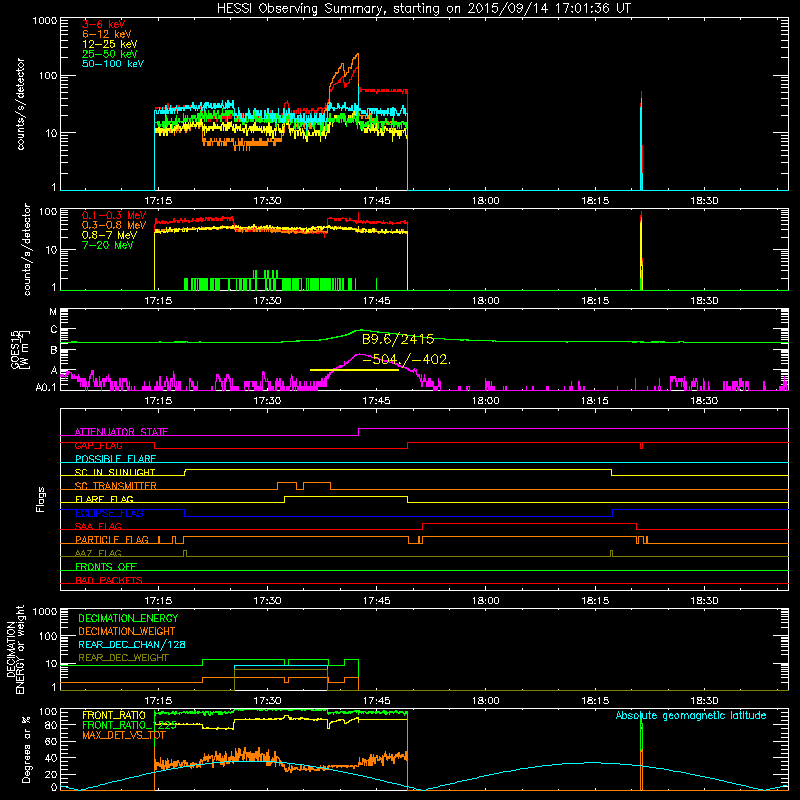Click the 0.8-7 MeV legend label
This screenshot has width=800, height=800.
tap(109, 235)
